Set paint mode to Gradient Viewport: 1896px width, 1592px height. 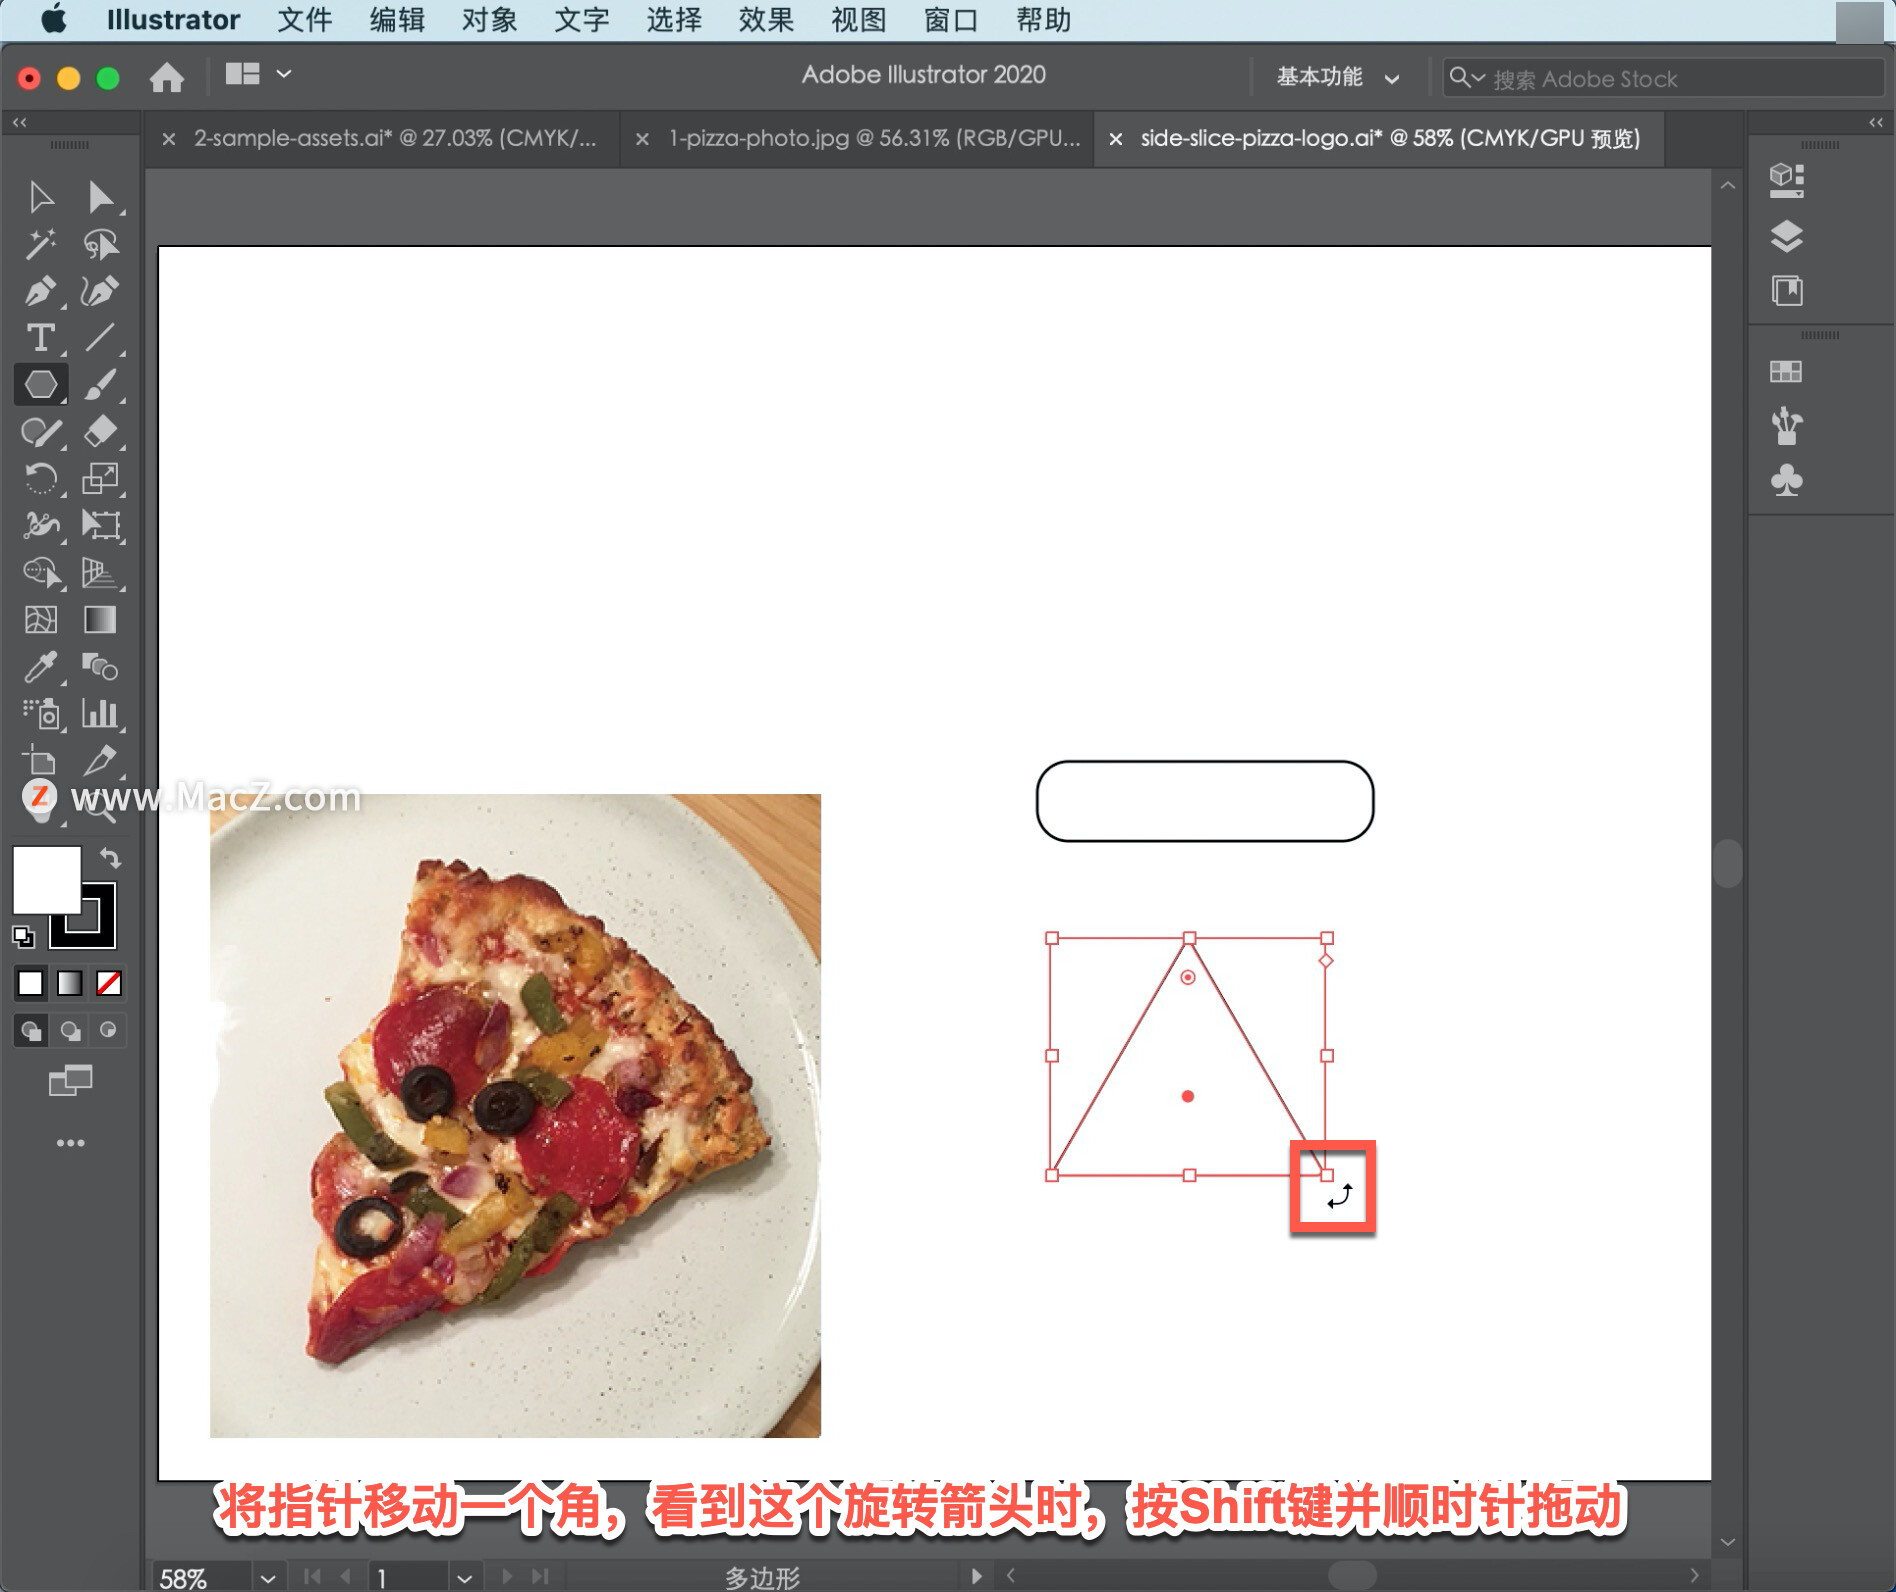point(70,984)
